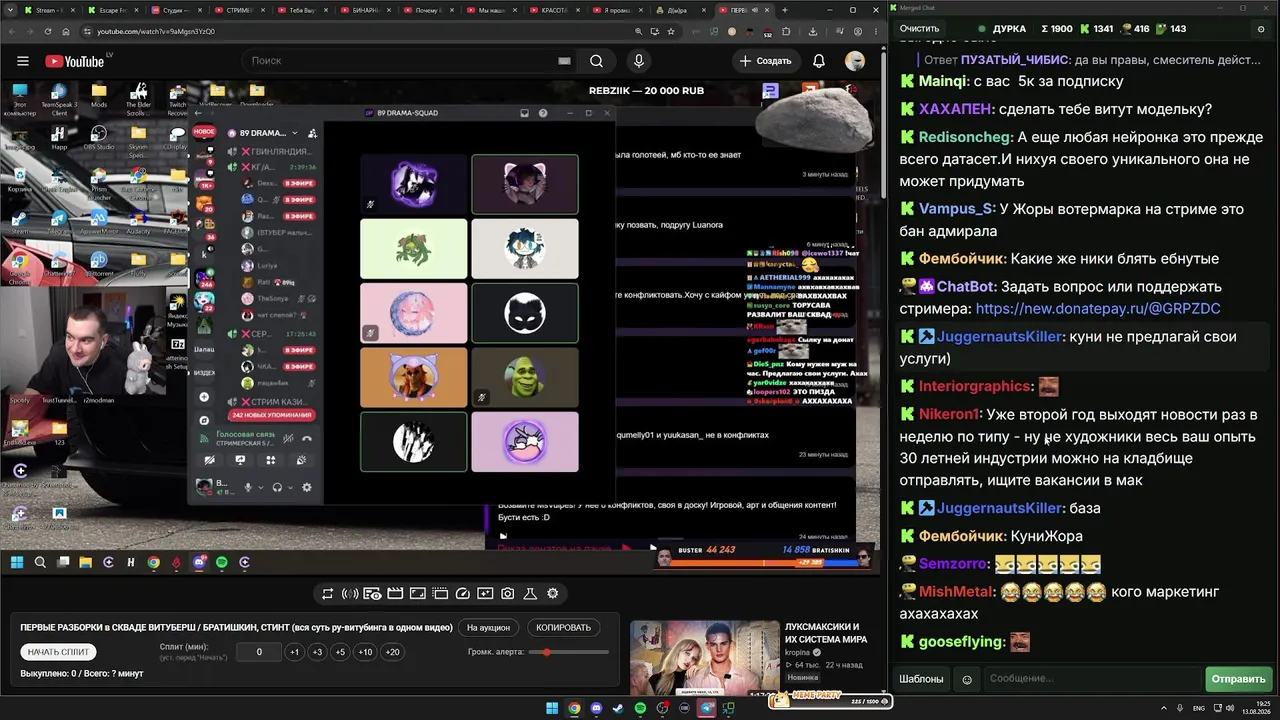1280x720 pixels.
Task: Take a video screenshot with the camera icon
Action: (x=508, y=594)
